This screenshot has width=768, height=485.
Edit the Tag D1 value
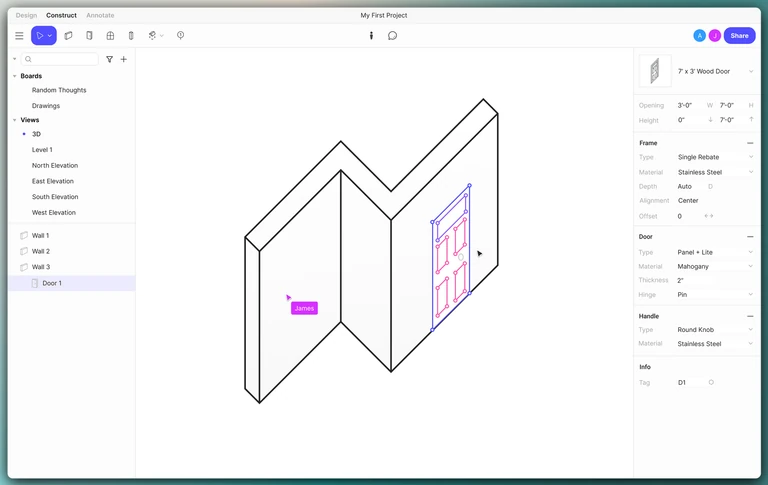click(x=682, y=383)
